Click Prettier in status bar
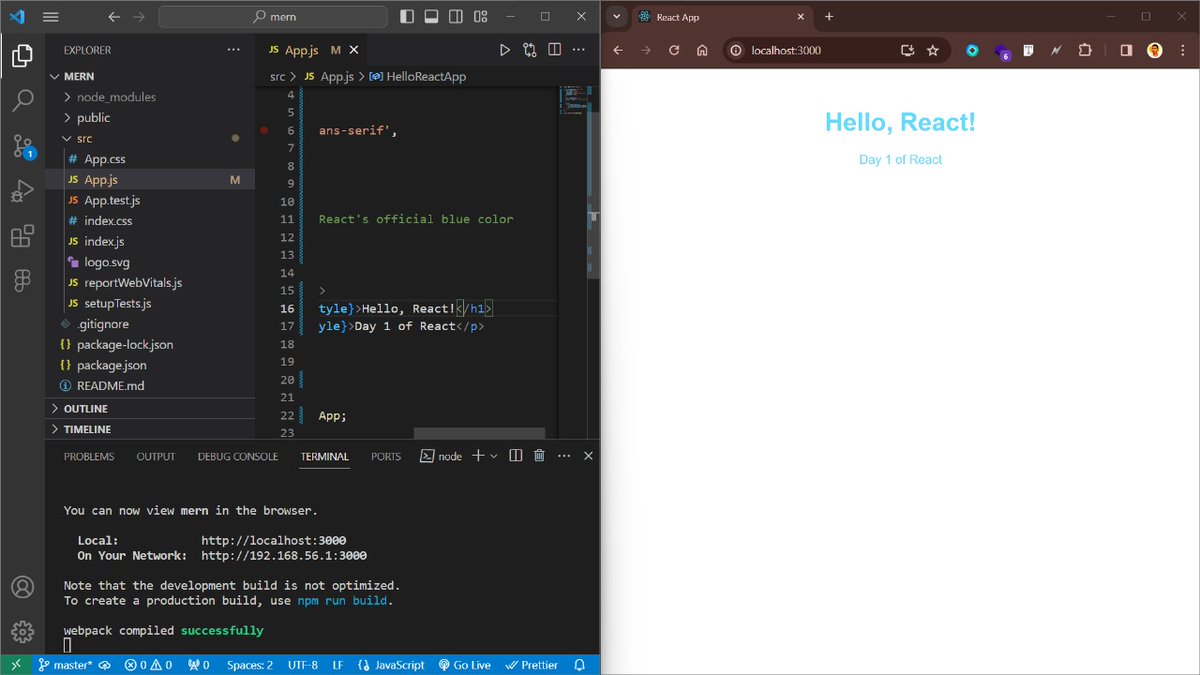Image resolution: width=1200 pixels, height=675 pixels. 532,665
